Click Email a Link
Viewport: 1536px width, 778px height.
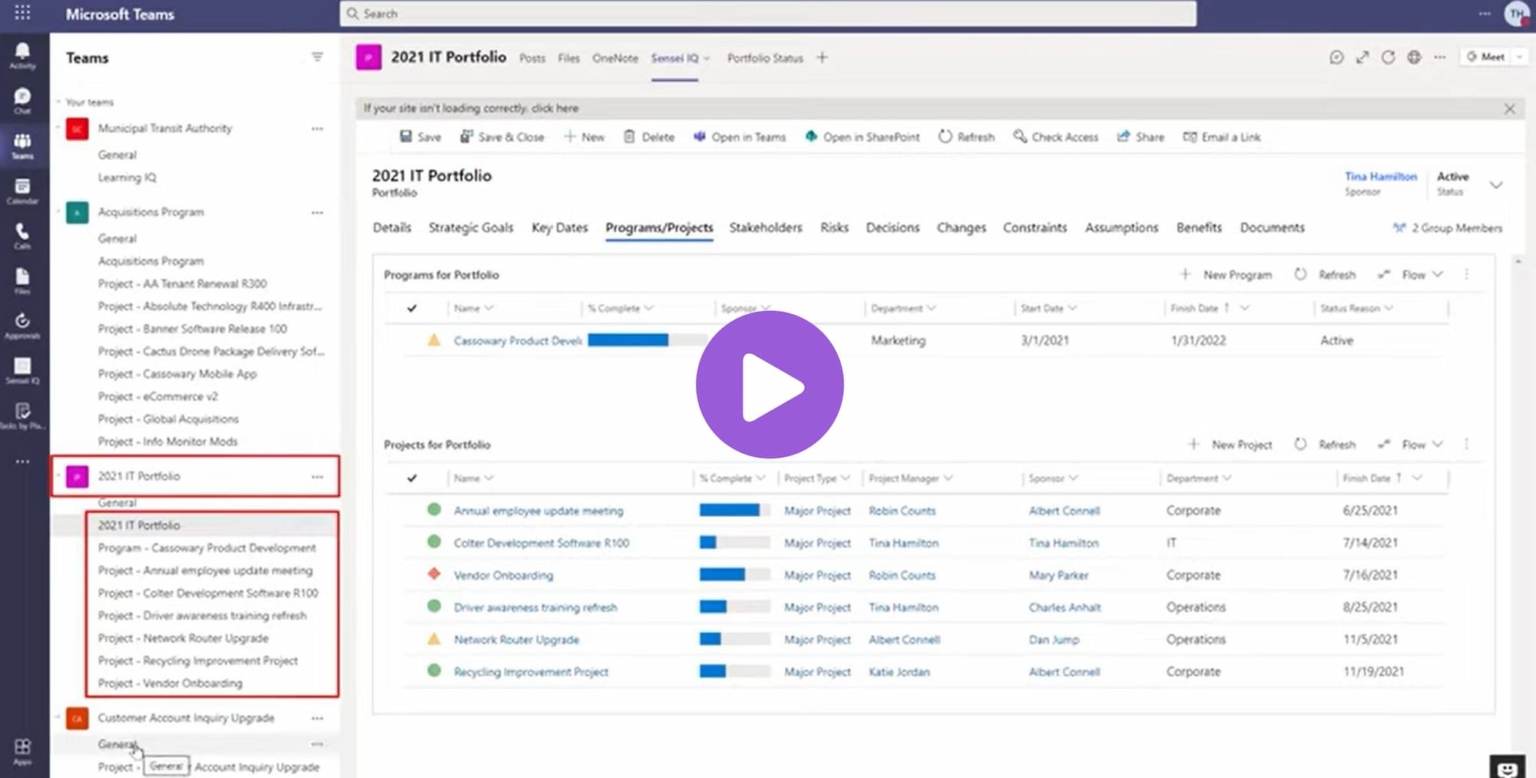pyautogui.click(x=1221, y=137)
